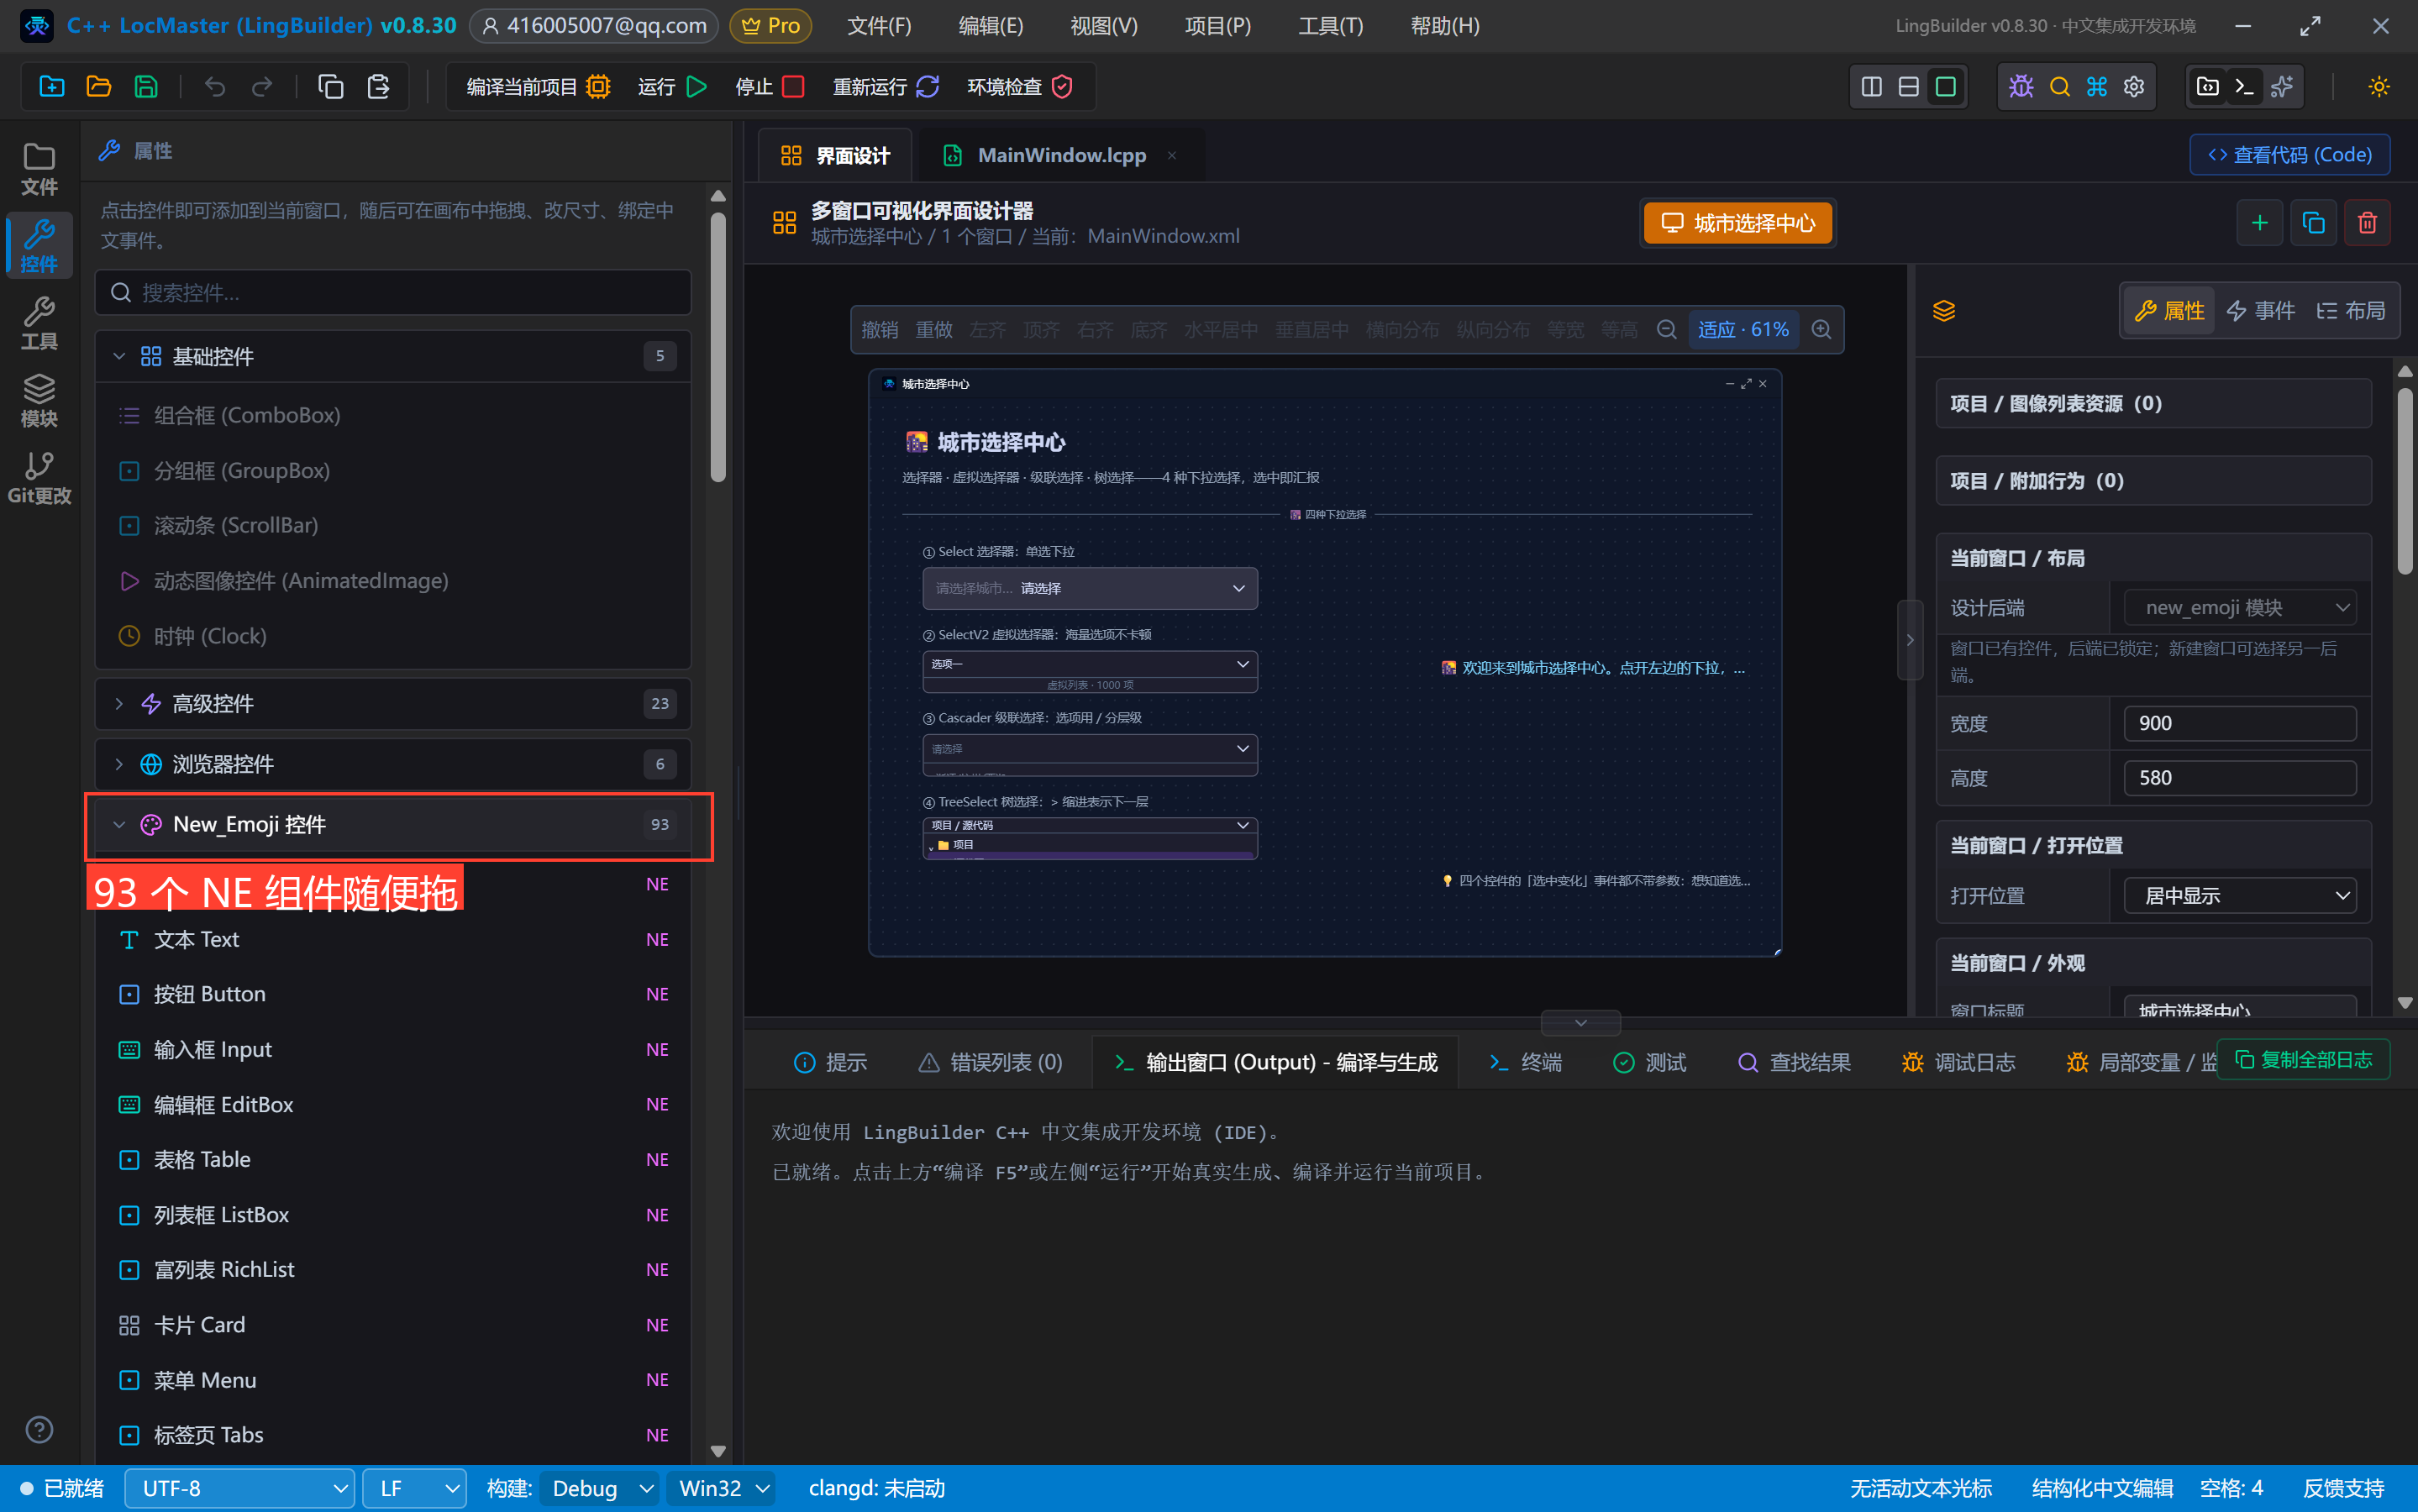
Task: Open the 模块 sidebar panel
Action: pos(39,401)
